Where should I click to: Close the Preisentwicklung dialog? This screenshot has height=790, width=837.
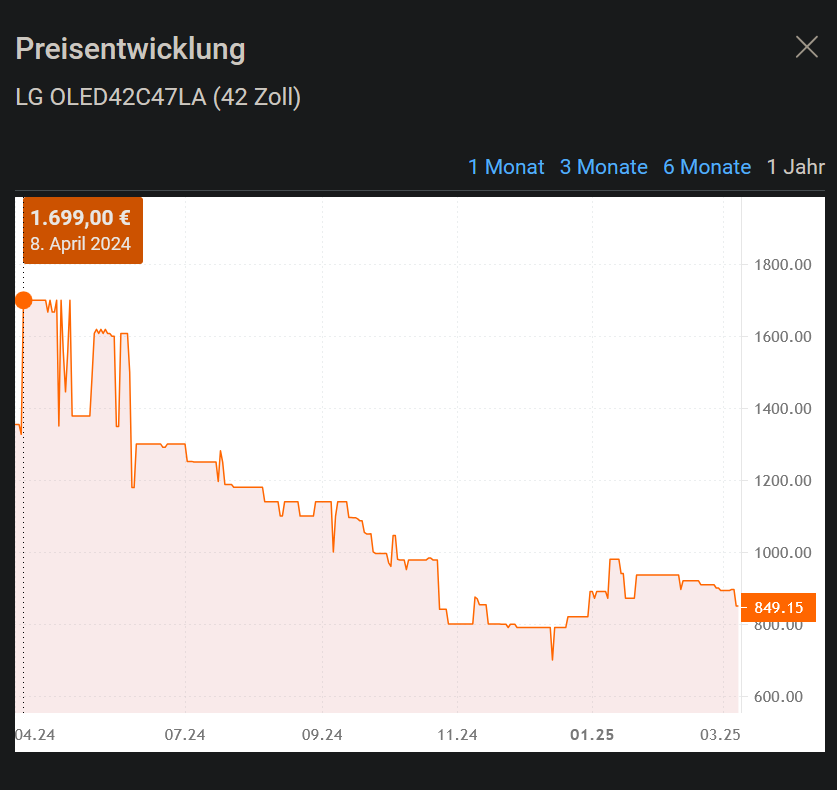click(807, 47)
